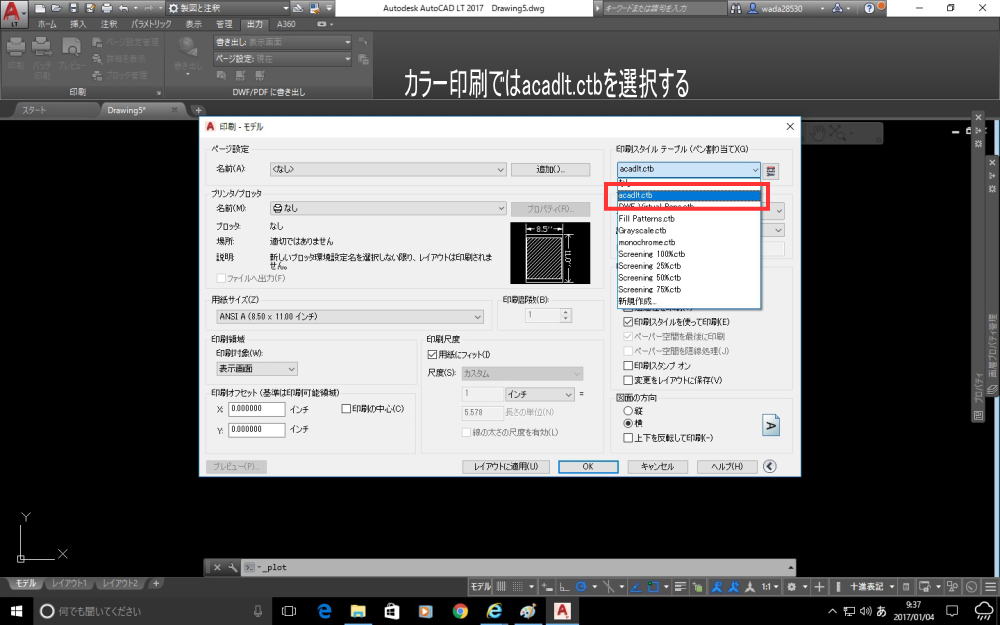Open the decimal units dropdown in status bar
The height and width of the screenshot is (625, 1000).
(871, 587)
